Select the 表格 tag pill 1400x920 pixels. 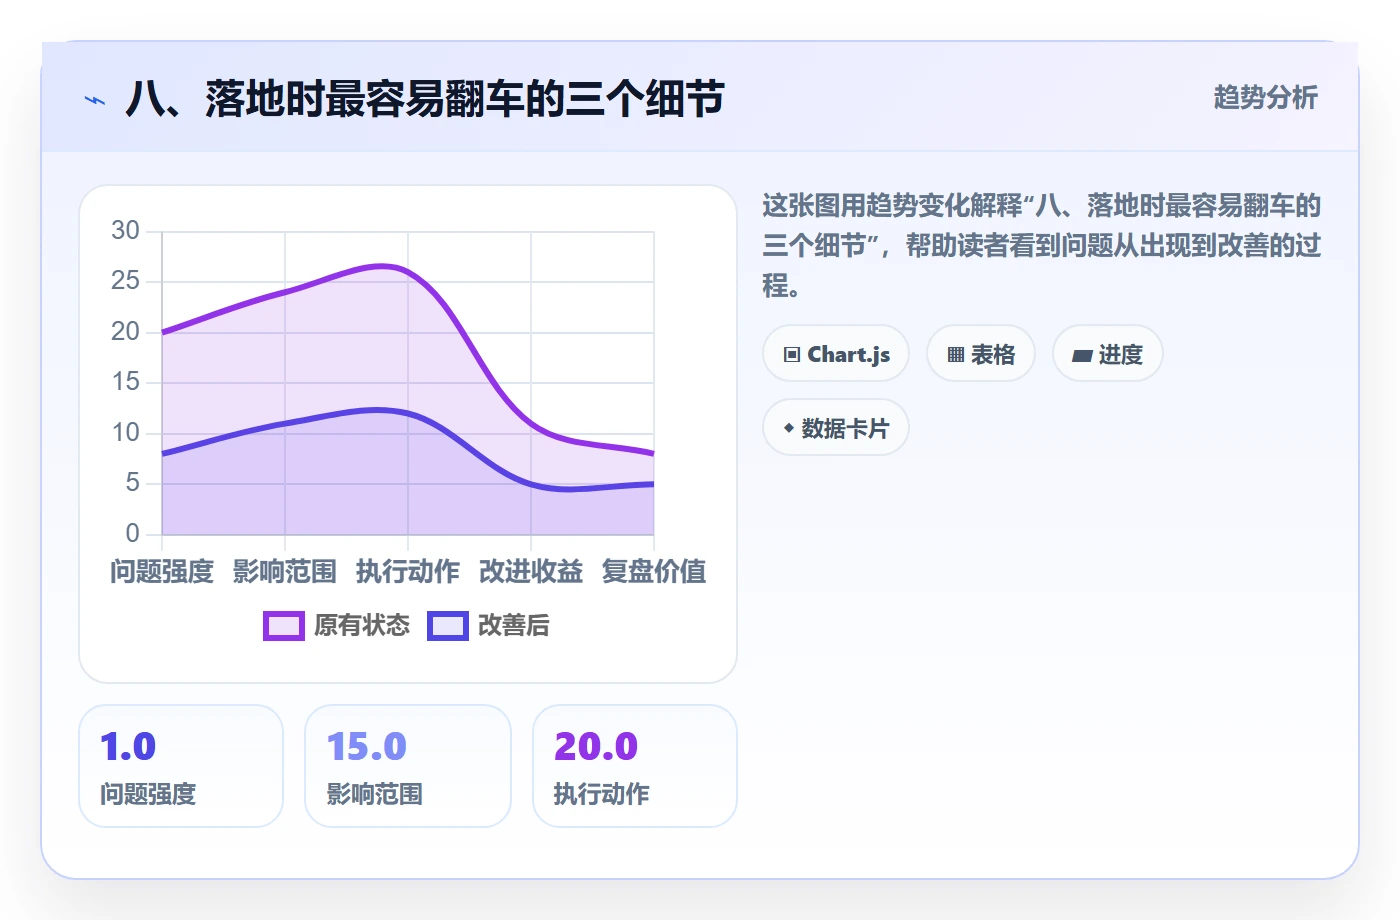click(x=981, y=354)
